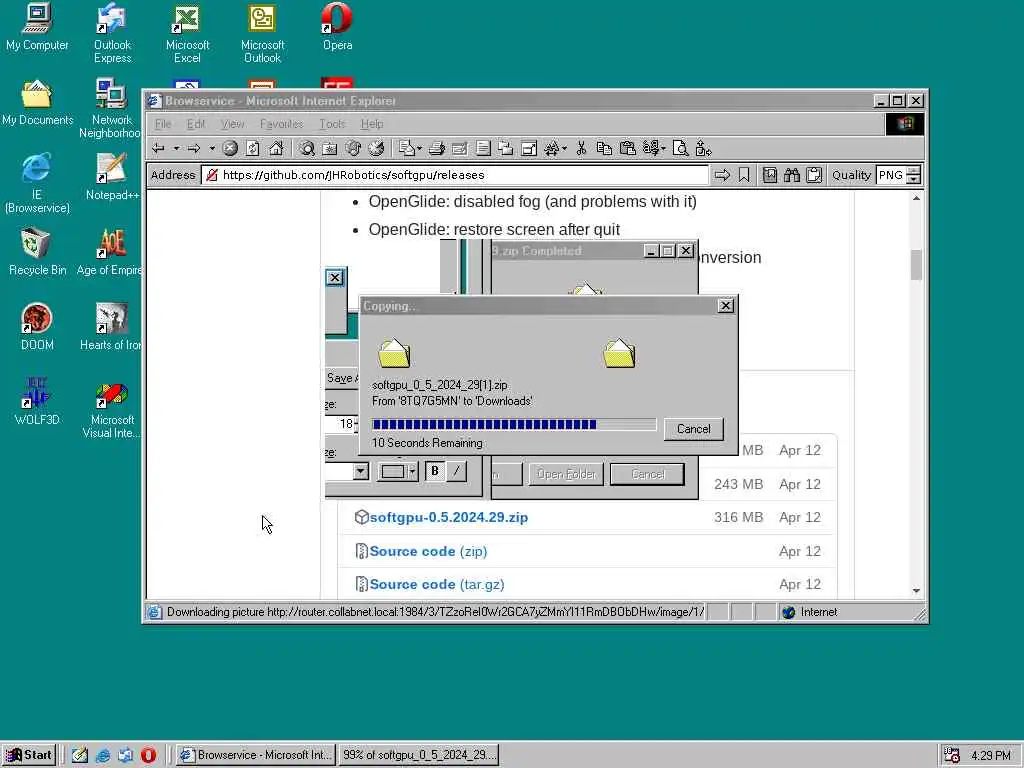Open the Favorites menu
This screenshot has height=768, width=1024.
click(281, 124)
